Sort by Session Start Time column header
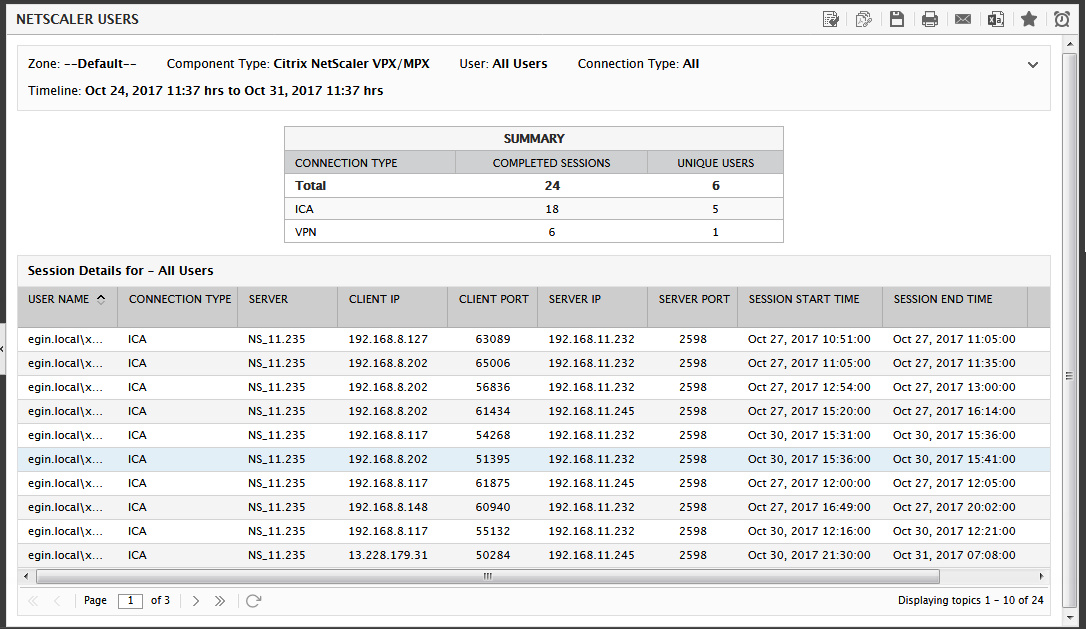The image size is (1086, 629). [810, 307]
